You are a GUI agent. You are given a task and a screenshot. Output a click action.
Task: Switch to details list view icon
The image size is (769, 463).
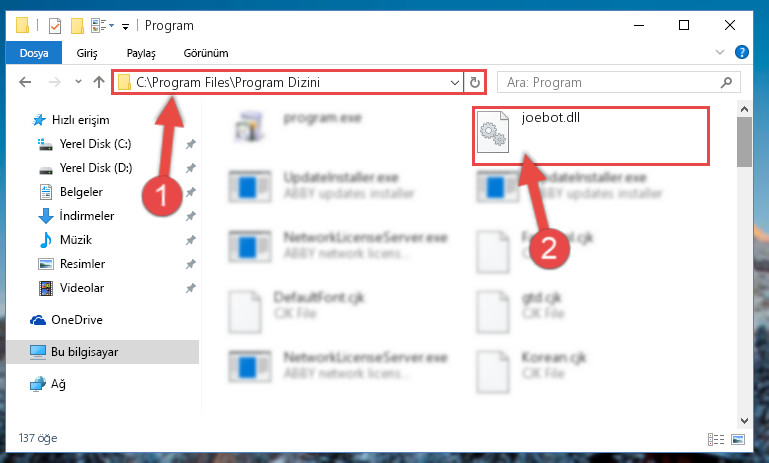[x=716, y=439]
